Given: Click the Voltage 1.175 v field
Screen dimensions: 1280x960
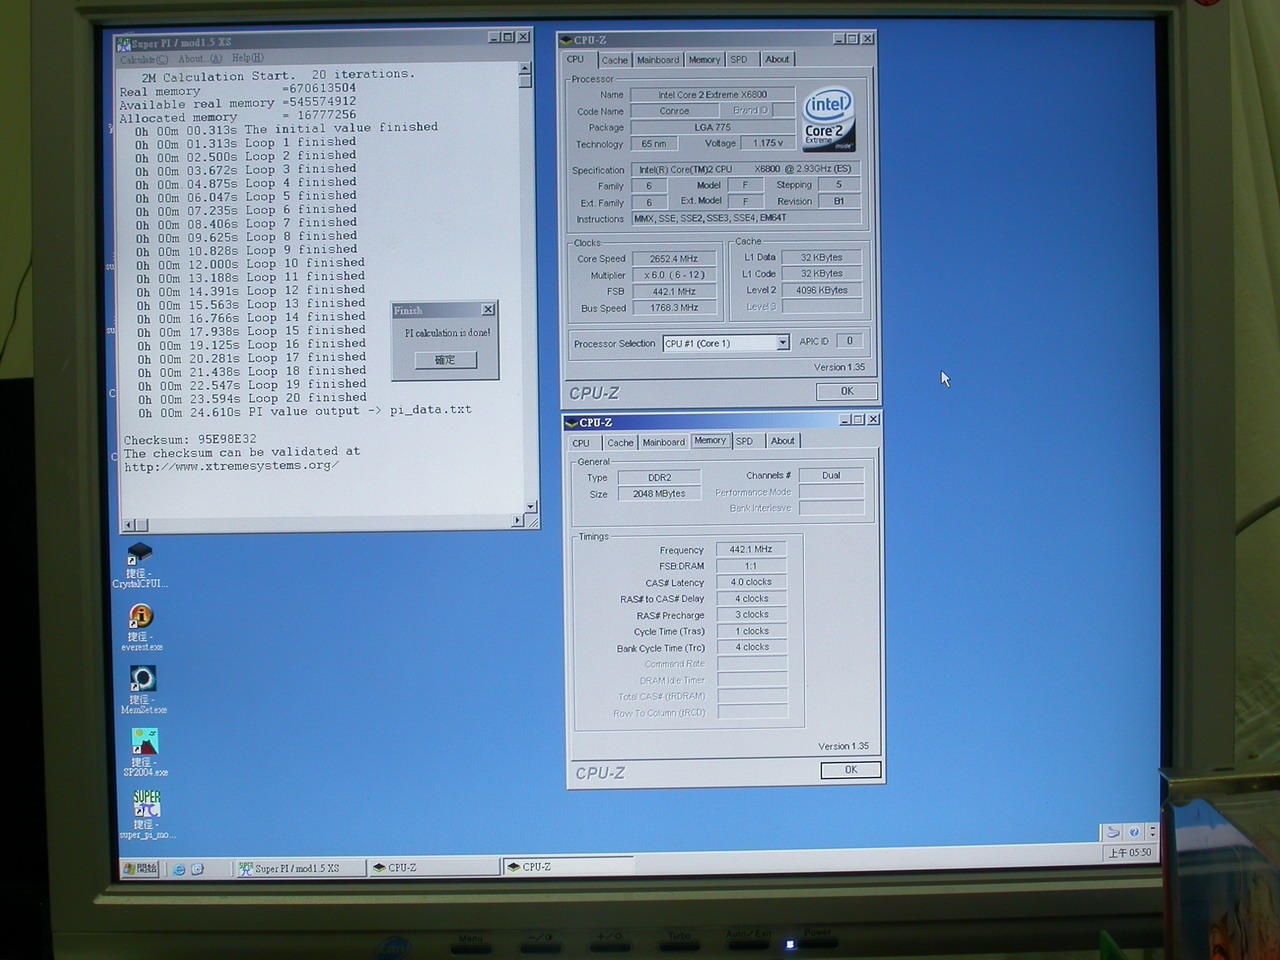Looking at the screenshot, I should (x=768, y=143).
